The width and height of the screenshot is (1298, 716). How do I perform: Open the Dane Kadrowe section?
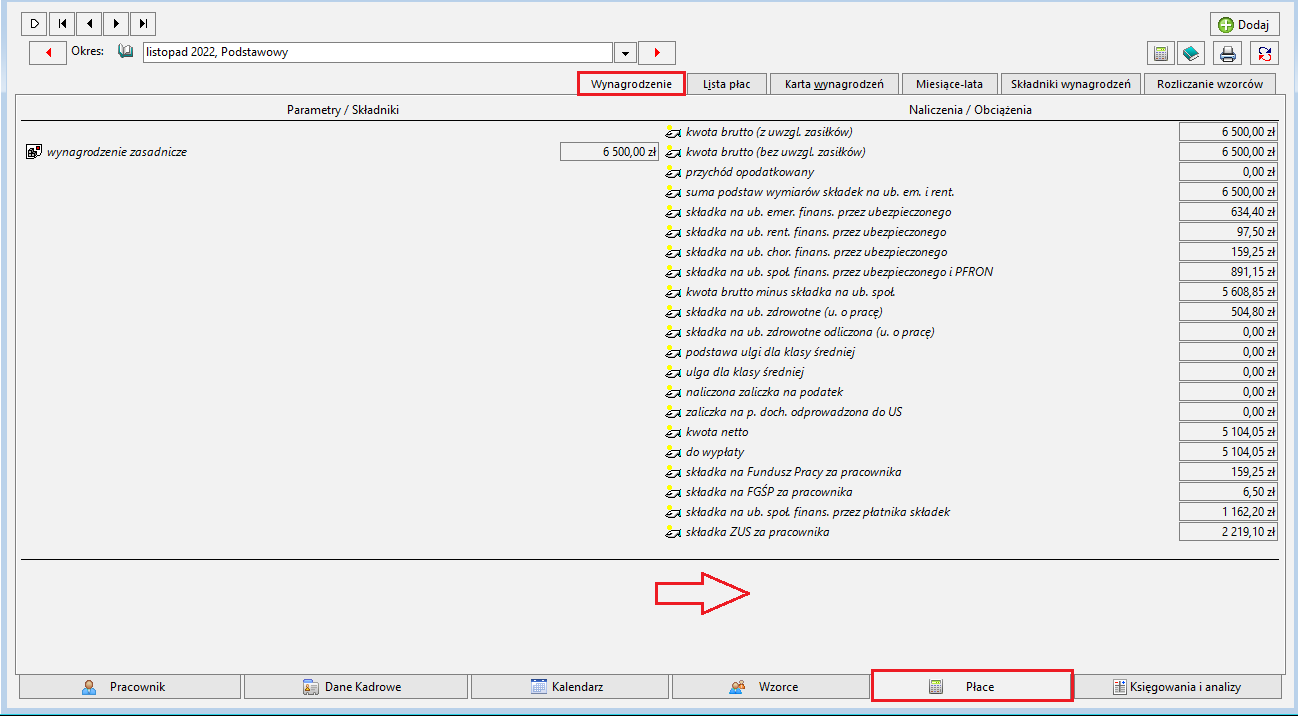pyautogui.click(x=356, y=687)
